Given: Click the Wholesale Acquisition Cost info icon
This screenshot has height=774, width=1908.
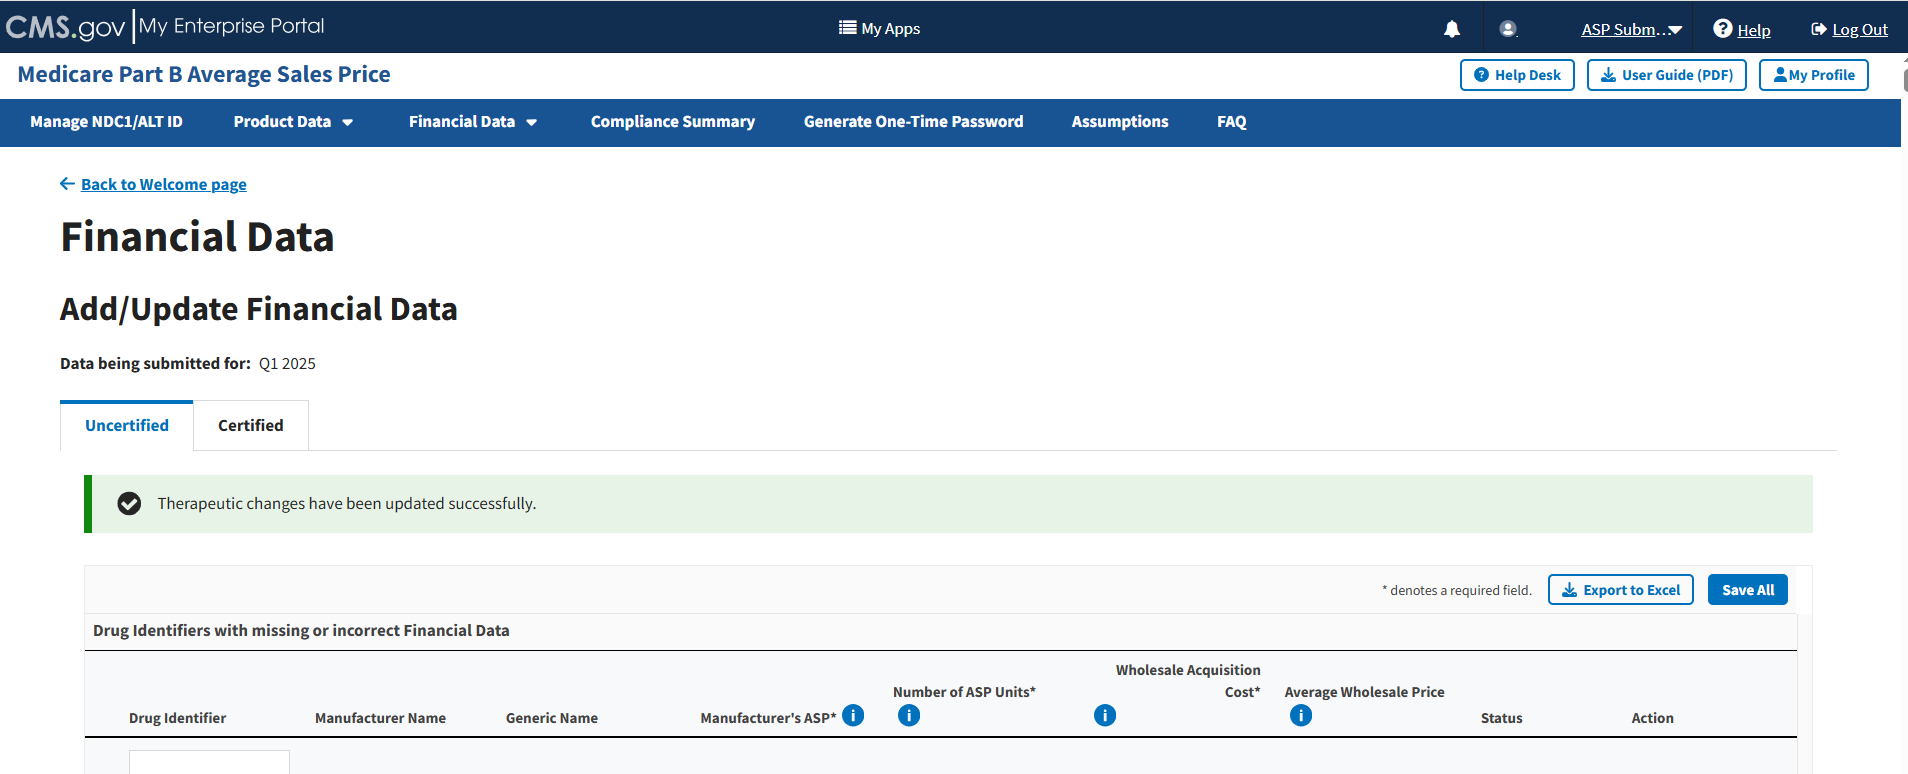Looking at the screenshot, I should click(x=1105, y=715).
